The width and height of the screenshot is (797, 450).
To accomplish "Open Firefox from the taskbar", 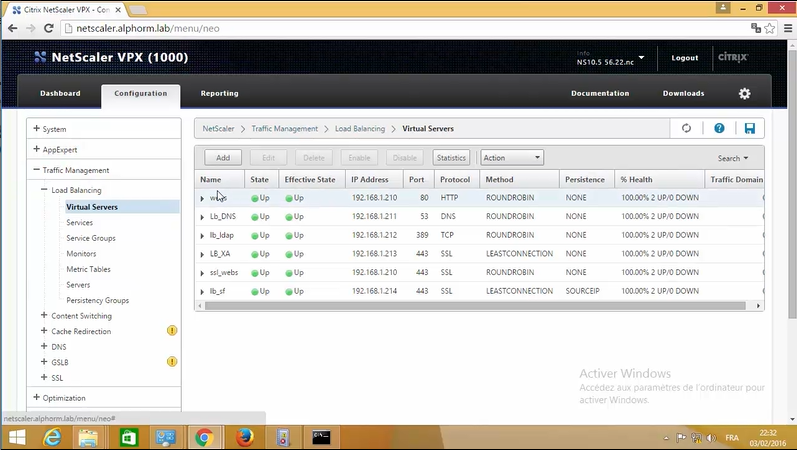I will pyautogui.click(x=244, y=437).
